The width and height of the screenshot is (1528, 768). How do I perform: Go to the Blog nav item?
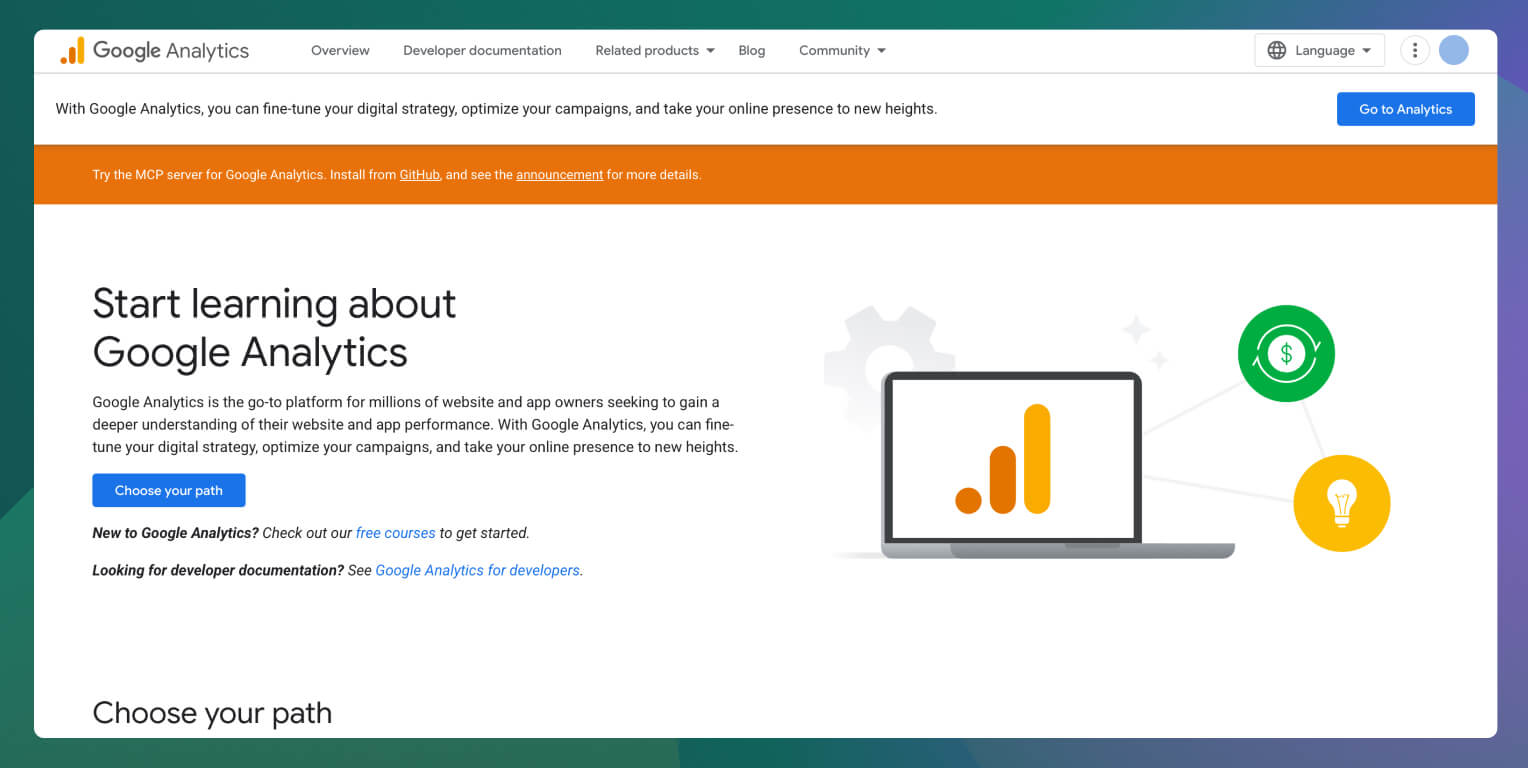752,50
